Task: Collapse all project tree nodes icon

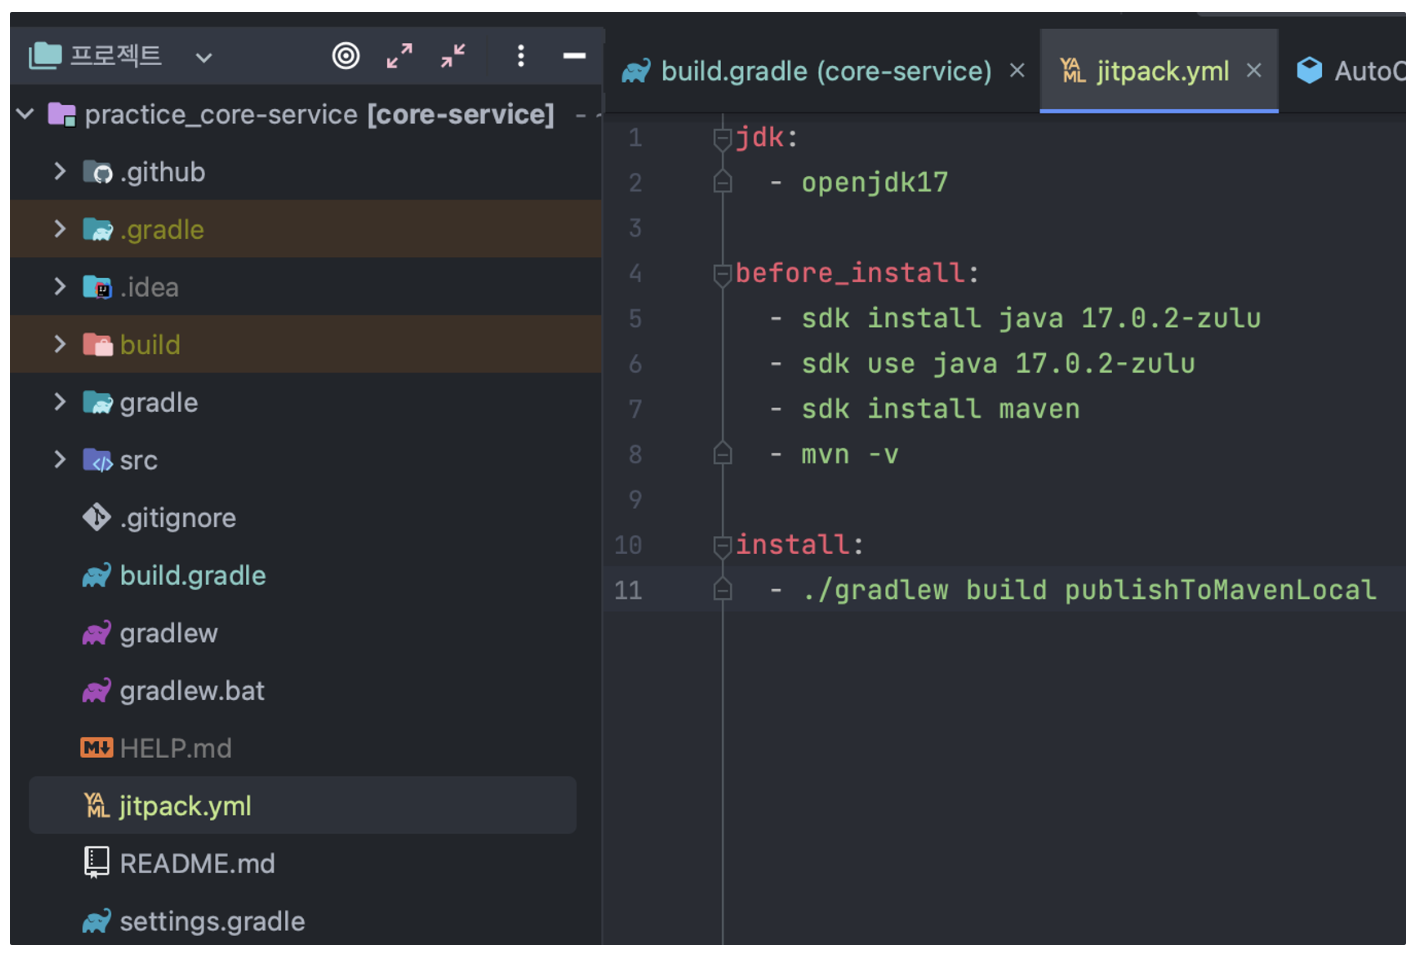Action: pyautogui.click(x=453, y=56)
